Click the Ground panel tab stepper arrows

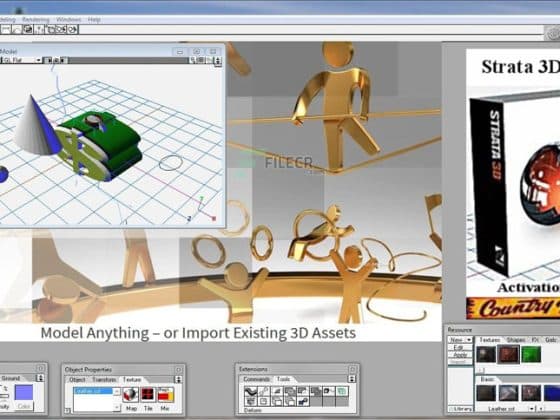coord(40,378)
